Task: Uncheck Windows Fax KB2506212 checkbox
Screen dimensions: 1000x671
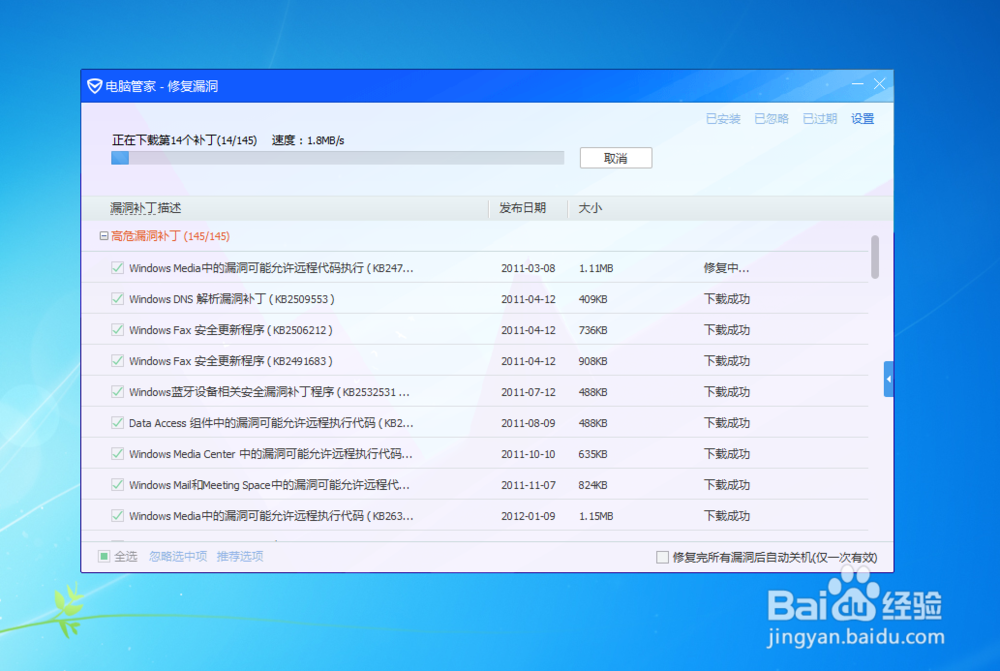Action: (x=117, y=330)
